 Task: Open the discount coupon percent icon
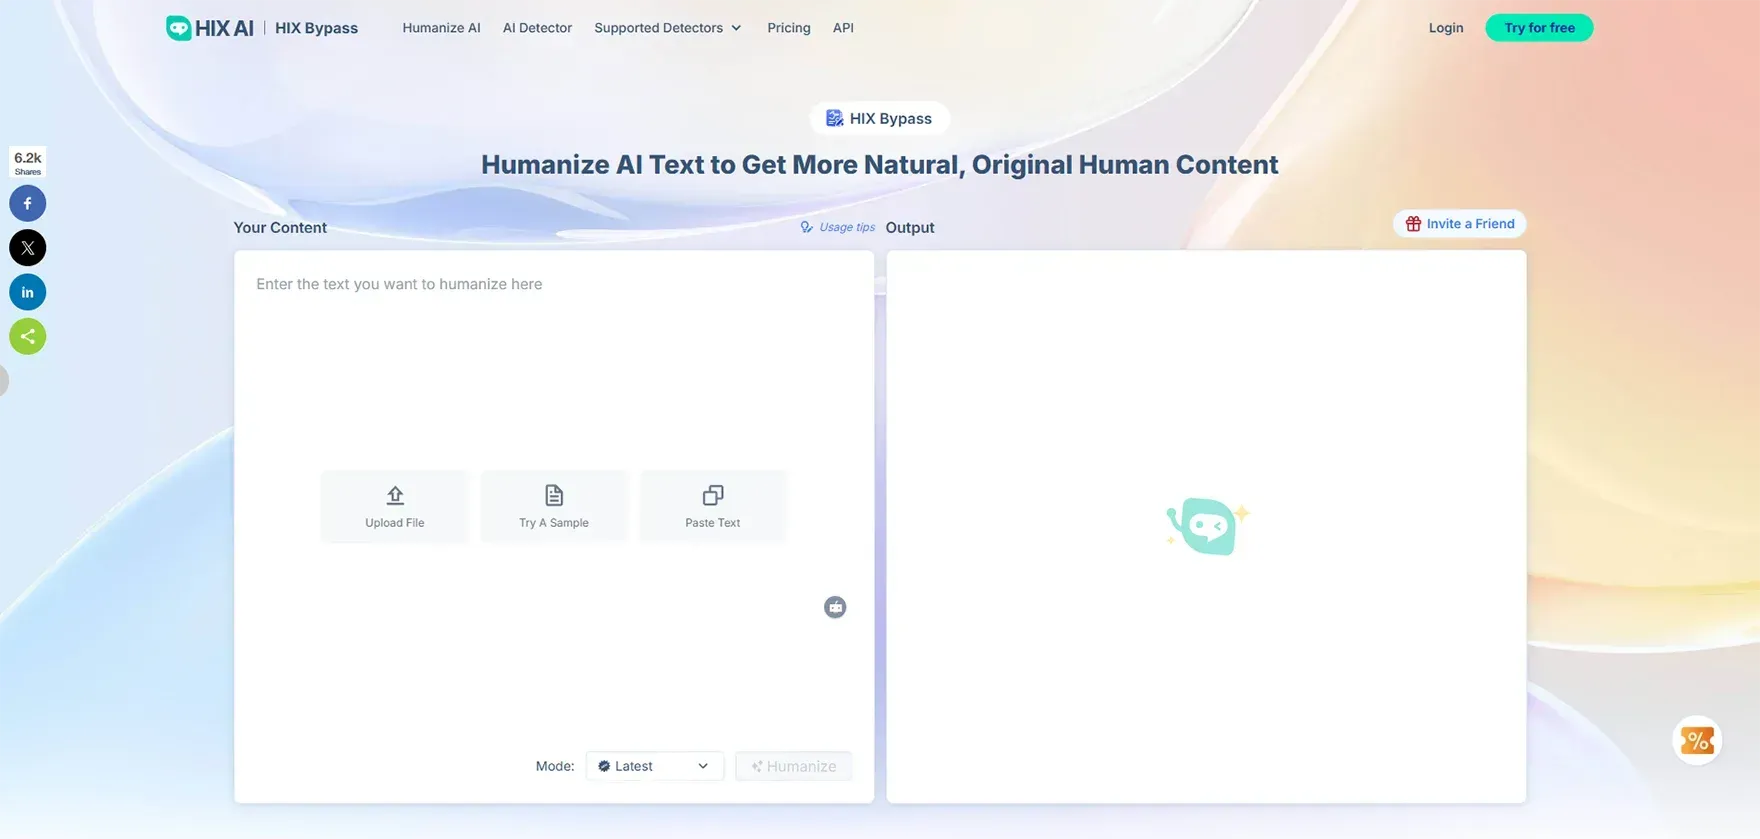click(1697, 741)
